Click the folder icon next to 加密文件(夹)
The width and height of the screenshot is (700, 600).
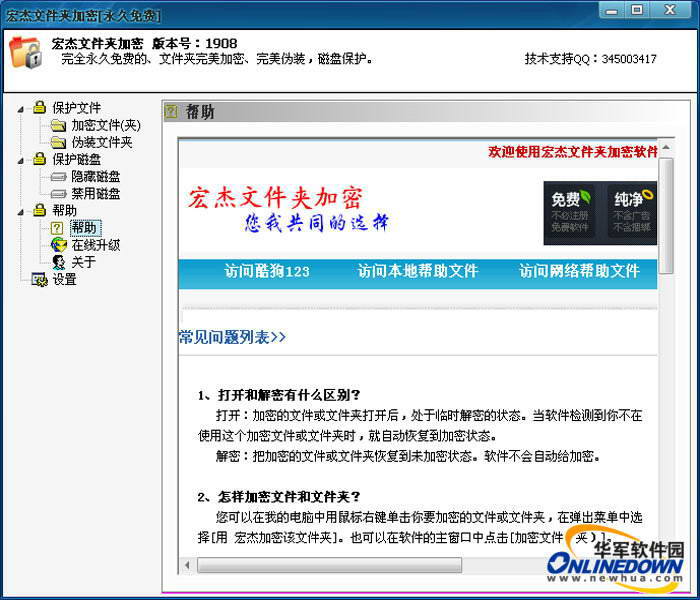pyautogui.click(x=58, y=125)
